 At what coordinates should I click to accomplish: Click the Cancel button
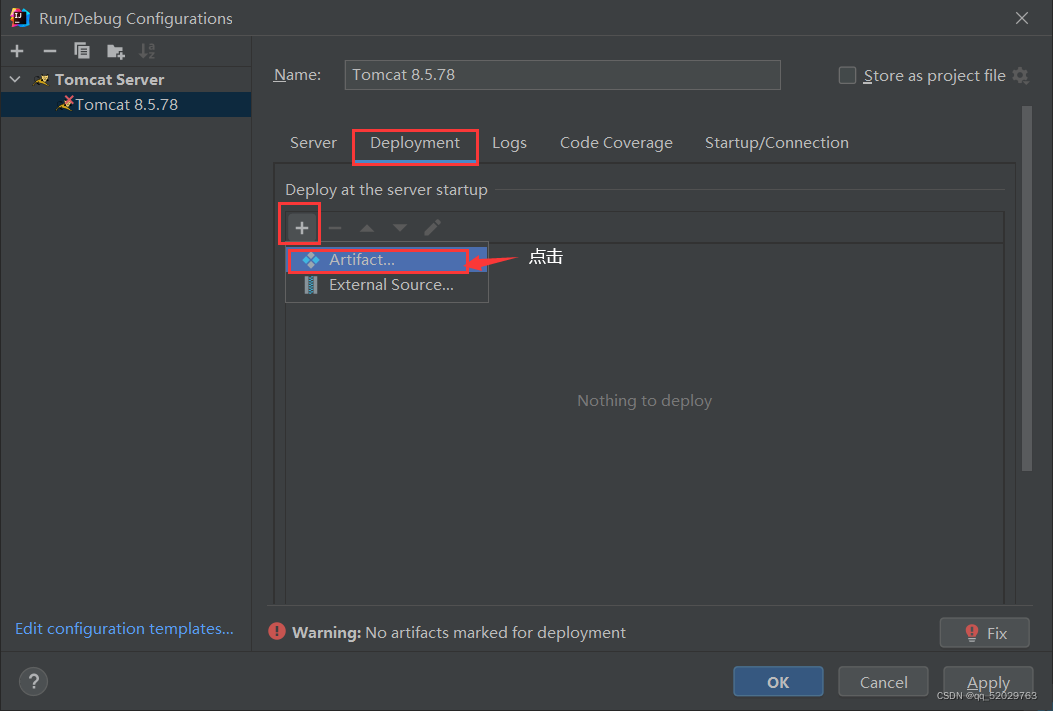coord(883,682)
